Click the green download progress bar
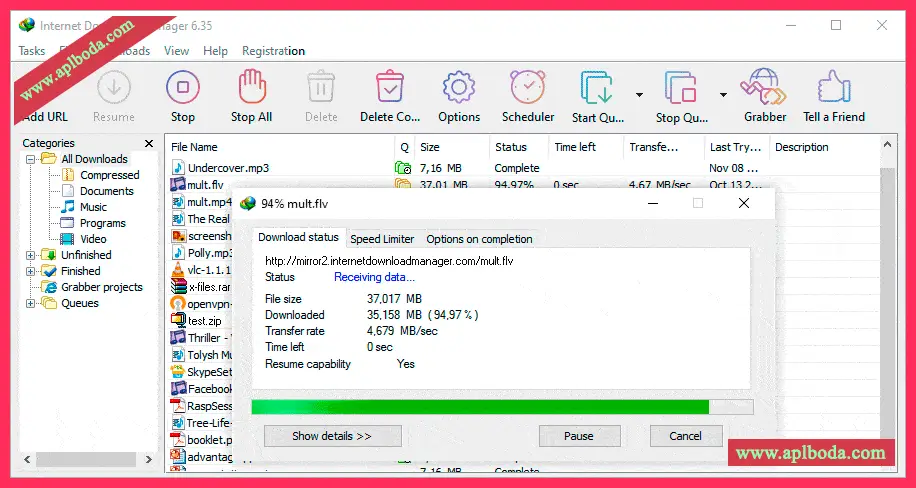Viewport: 916px width, 488px height. pos(480,407)
